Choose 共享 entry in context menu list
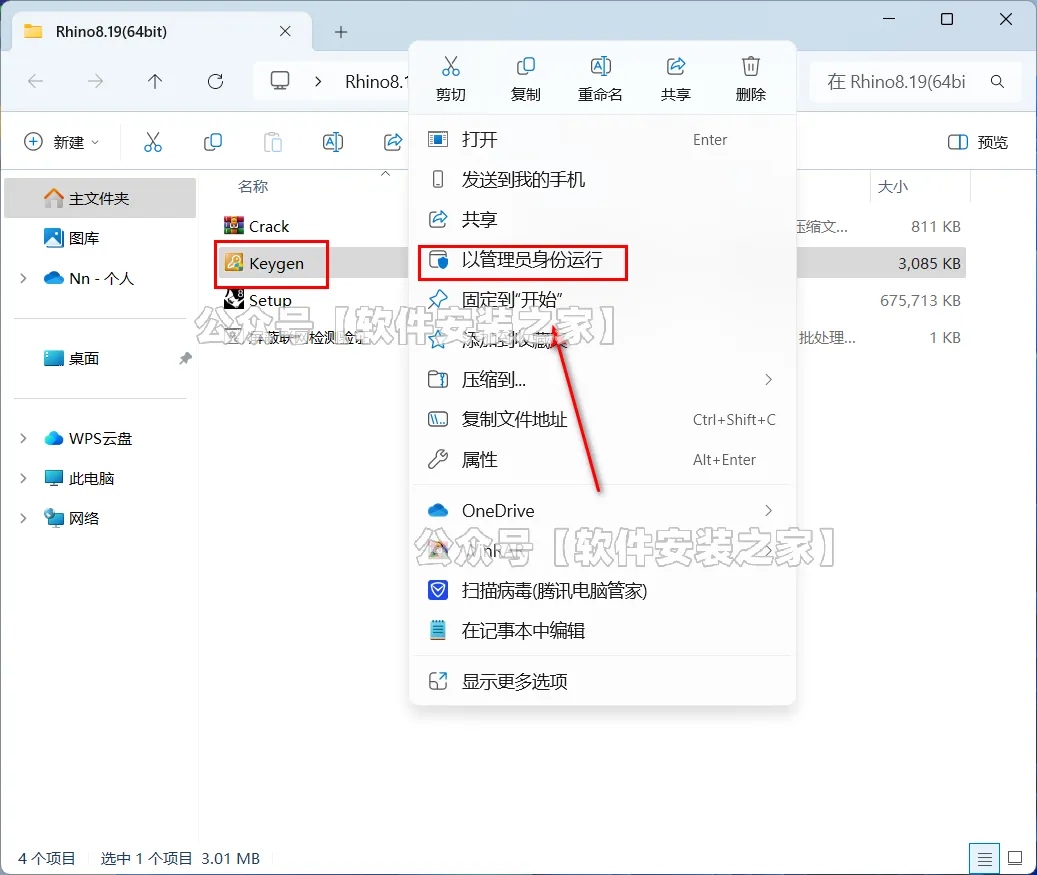This screenshot has height=875, width=1037. [602, 219]
